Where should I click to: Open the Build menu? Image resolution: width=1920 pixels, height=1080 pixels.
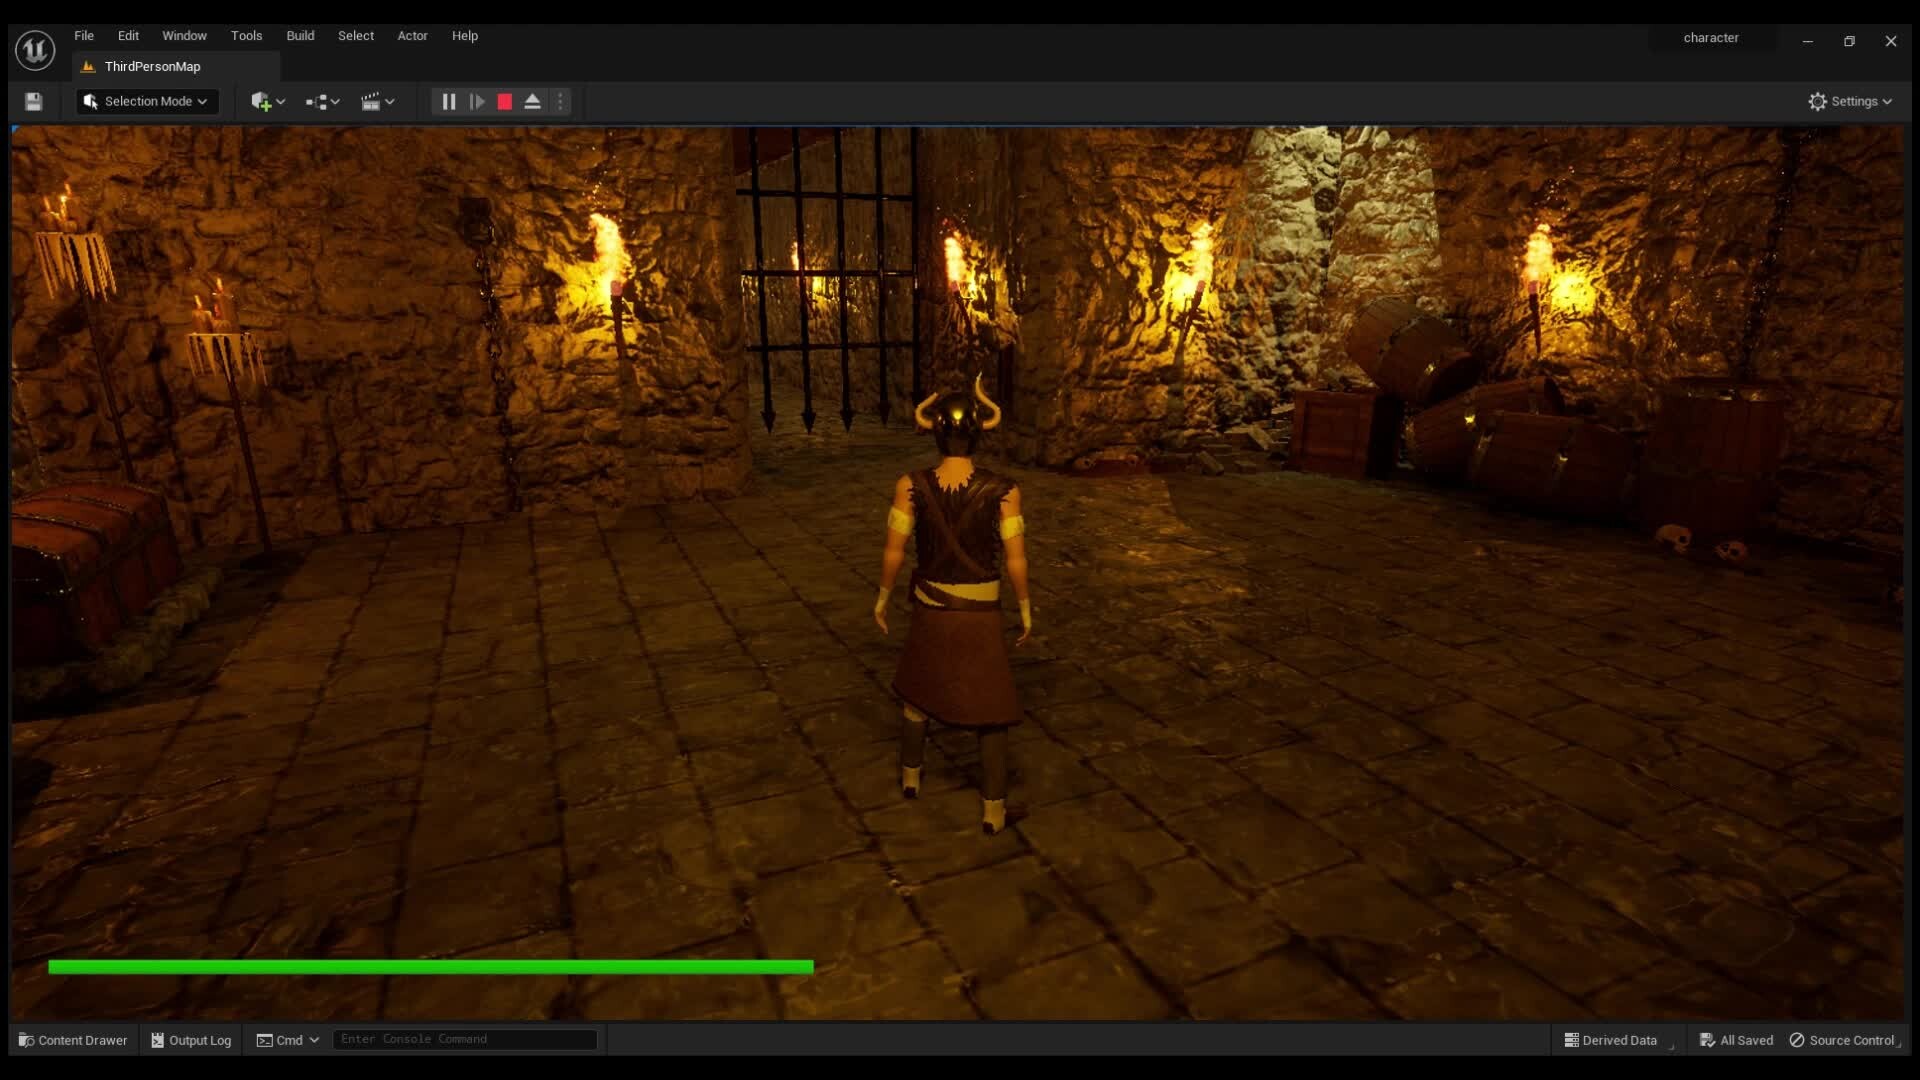point(300,35)
